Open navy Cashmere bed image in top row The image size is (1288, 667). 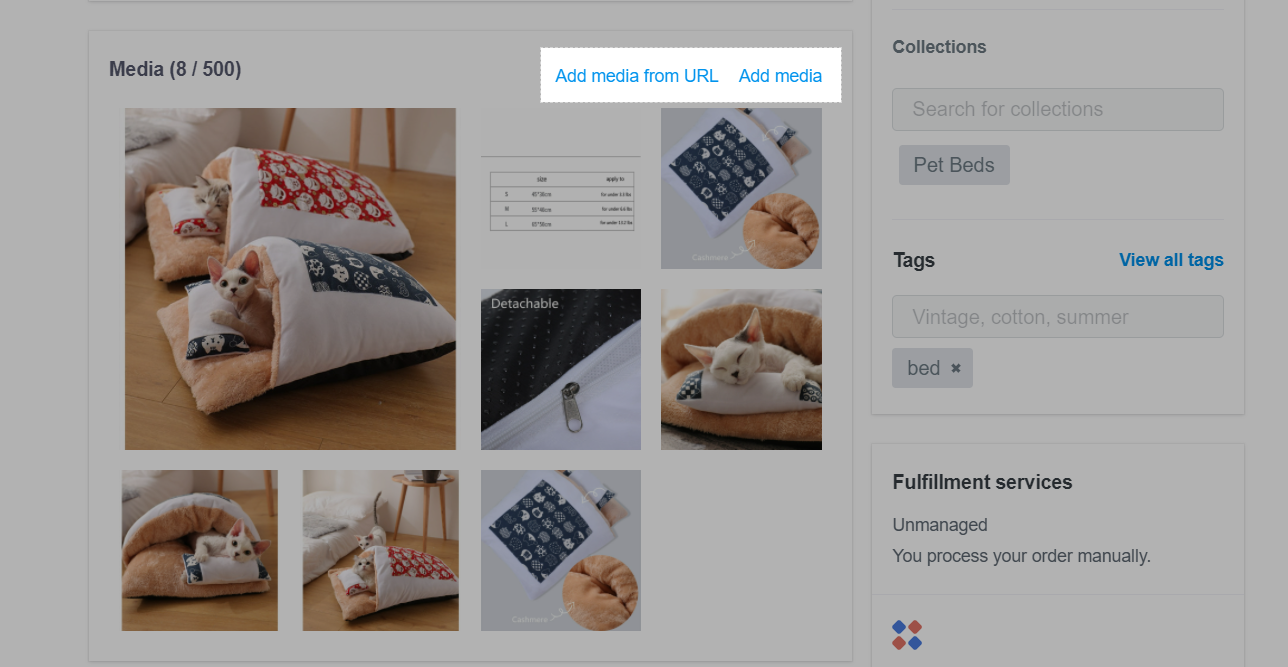[741, 188]
